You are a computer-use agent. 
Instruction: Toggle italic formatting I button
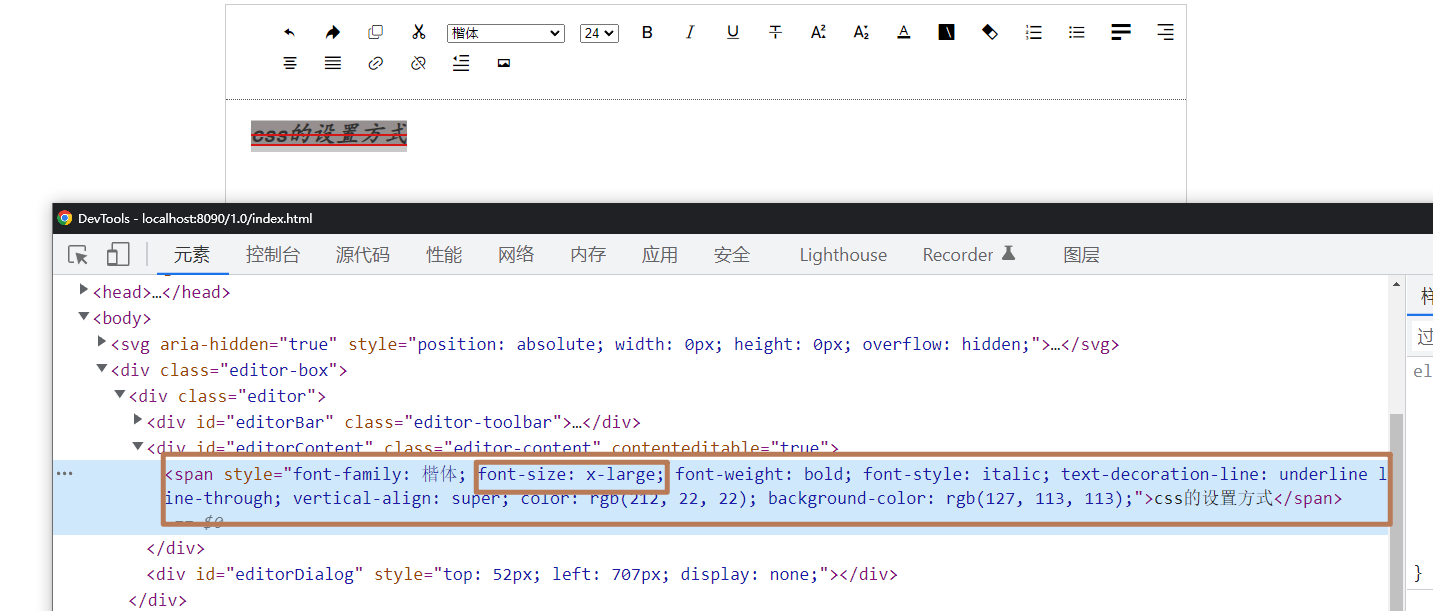pos(690,32)
